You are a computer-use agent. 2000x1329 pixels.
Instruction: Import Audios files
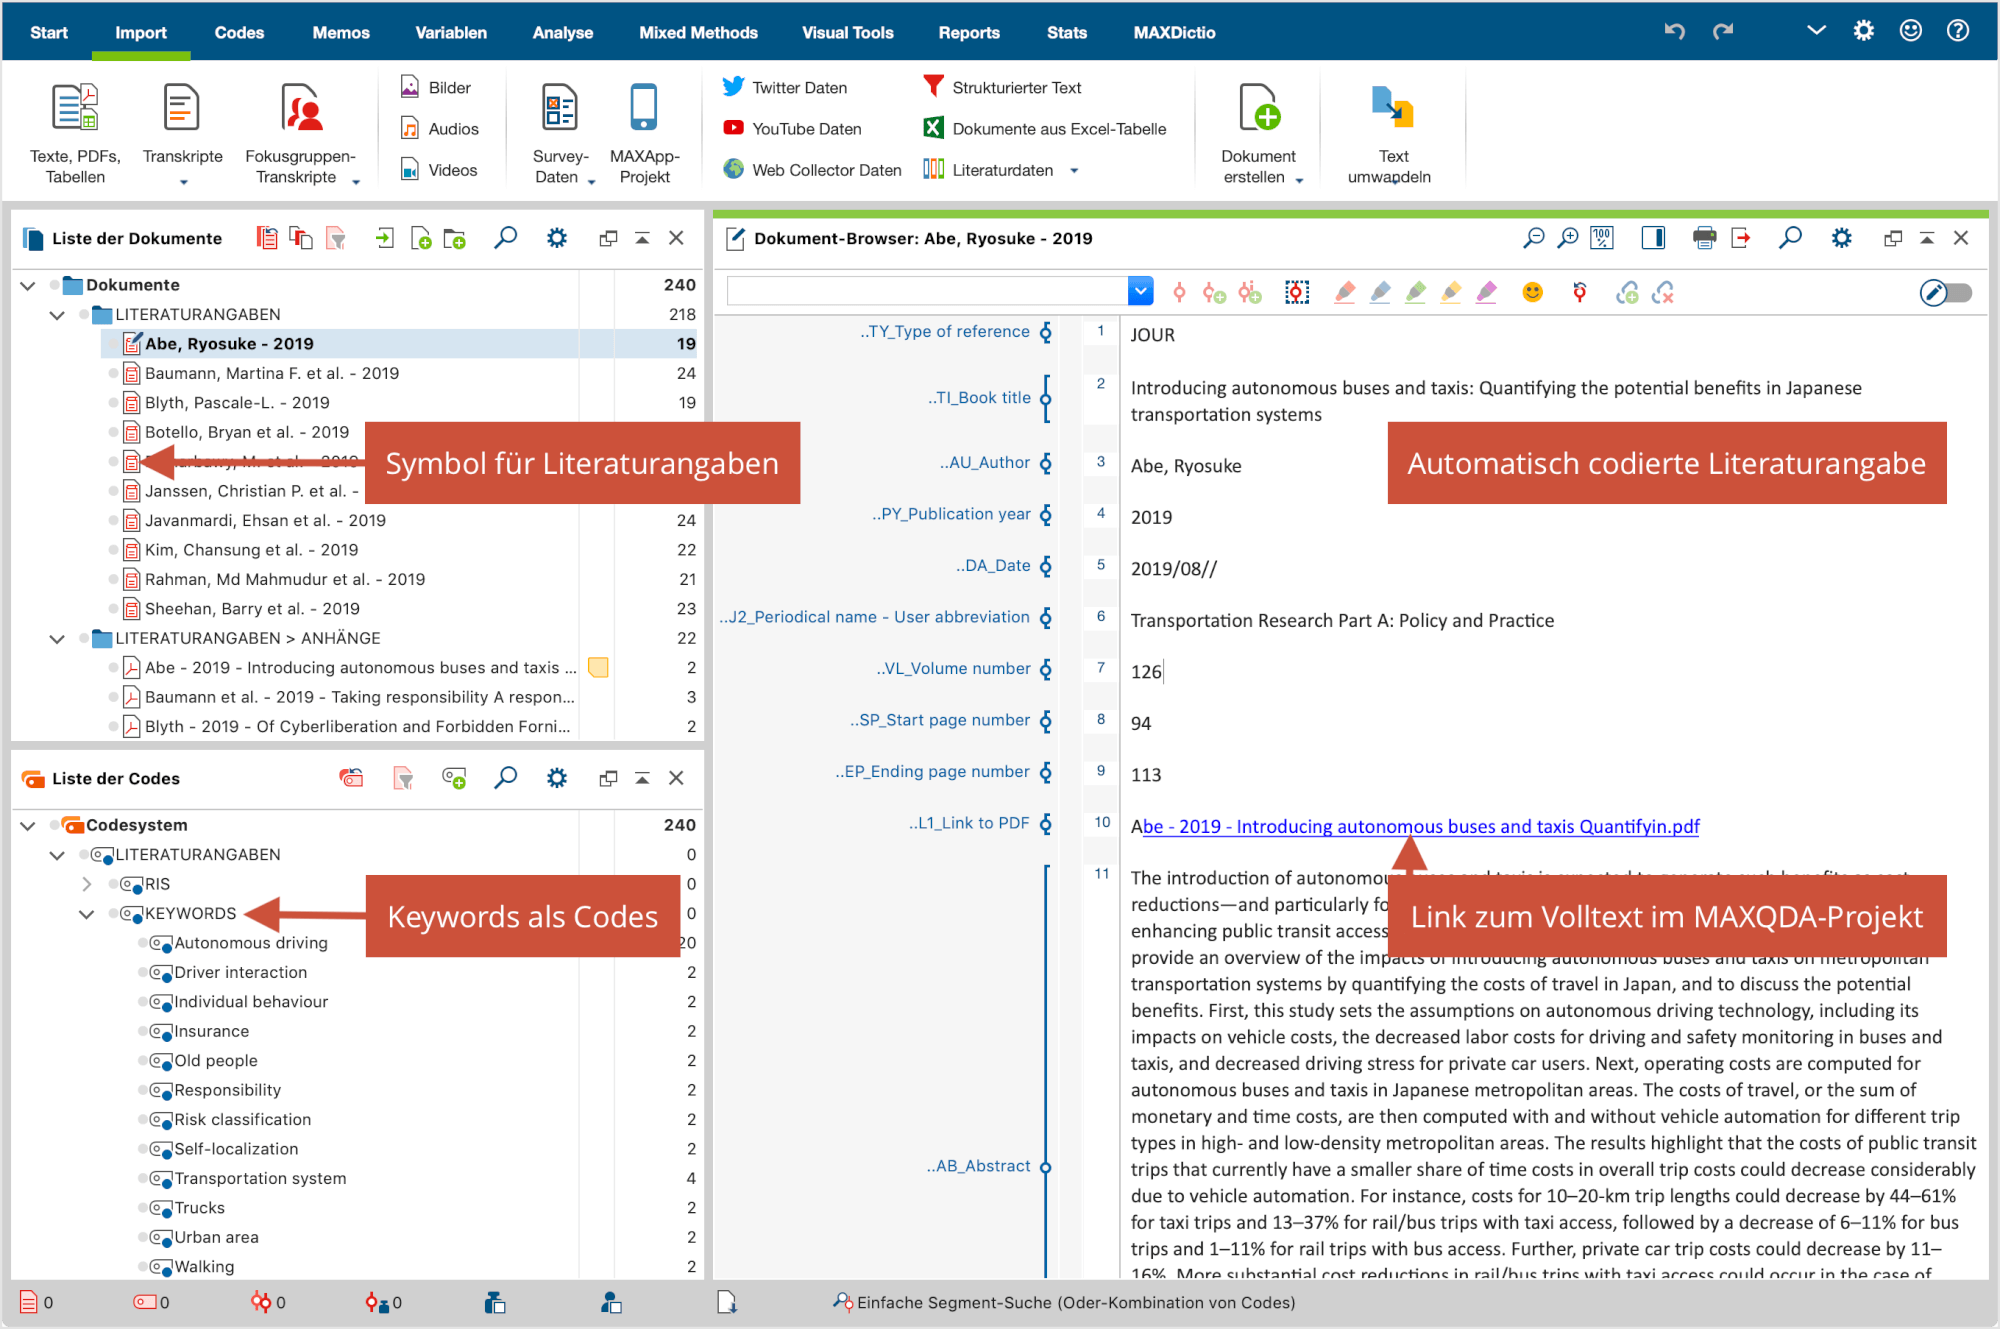(x=439, y=129)
